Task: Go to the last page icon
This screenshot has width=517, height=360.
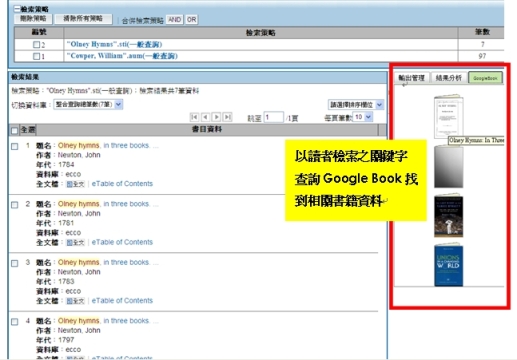Action: (227, 117)
